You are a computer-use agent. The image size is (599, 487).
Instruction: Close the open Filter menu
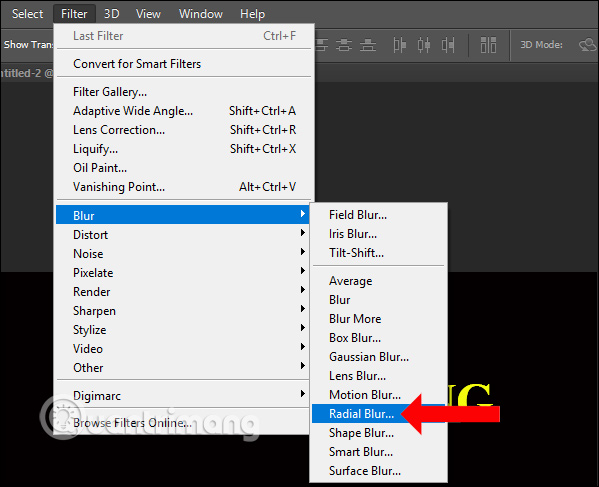(74, 14)
